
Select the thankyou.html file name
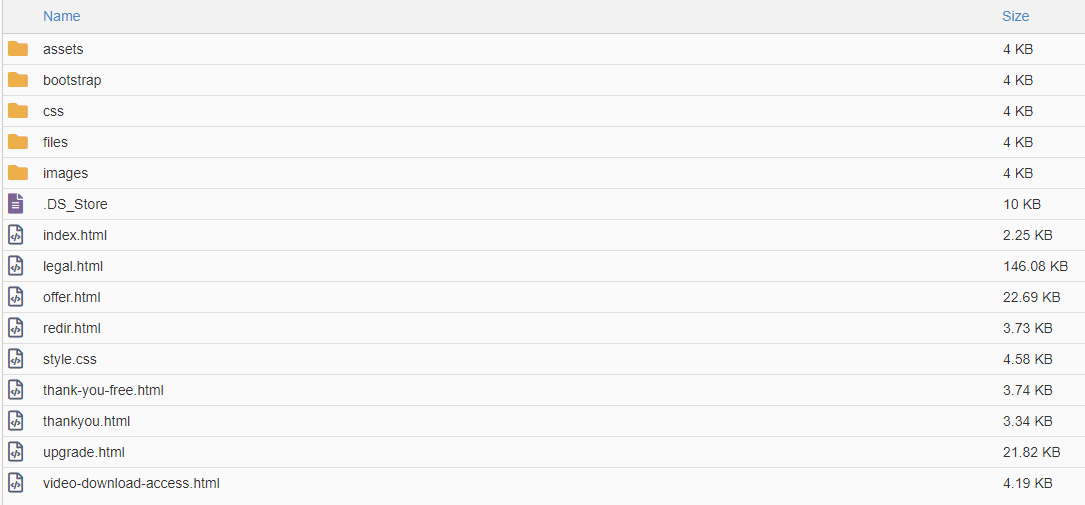(86, 421)
